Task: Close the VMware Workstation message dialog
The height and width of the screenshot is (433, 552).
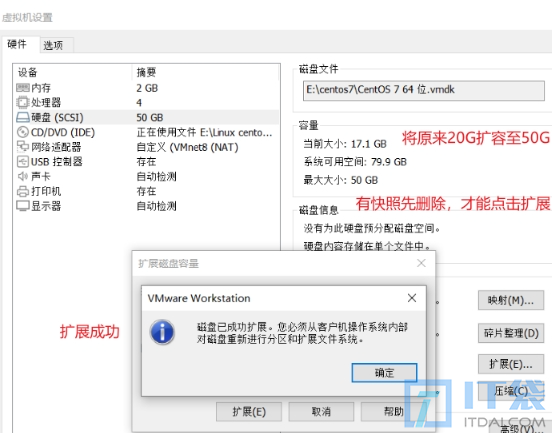Action: pyautogui.click(x=412, y=298)
